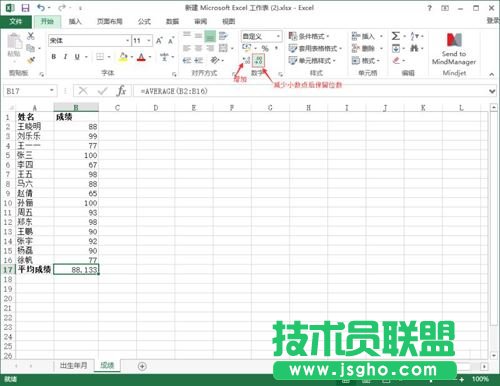
Task: Open the 插入 Insert cells button
Action: (368, 36)
